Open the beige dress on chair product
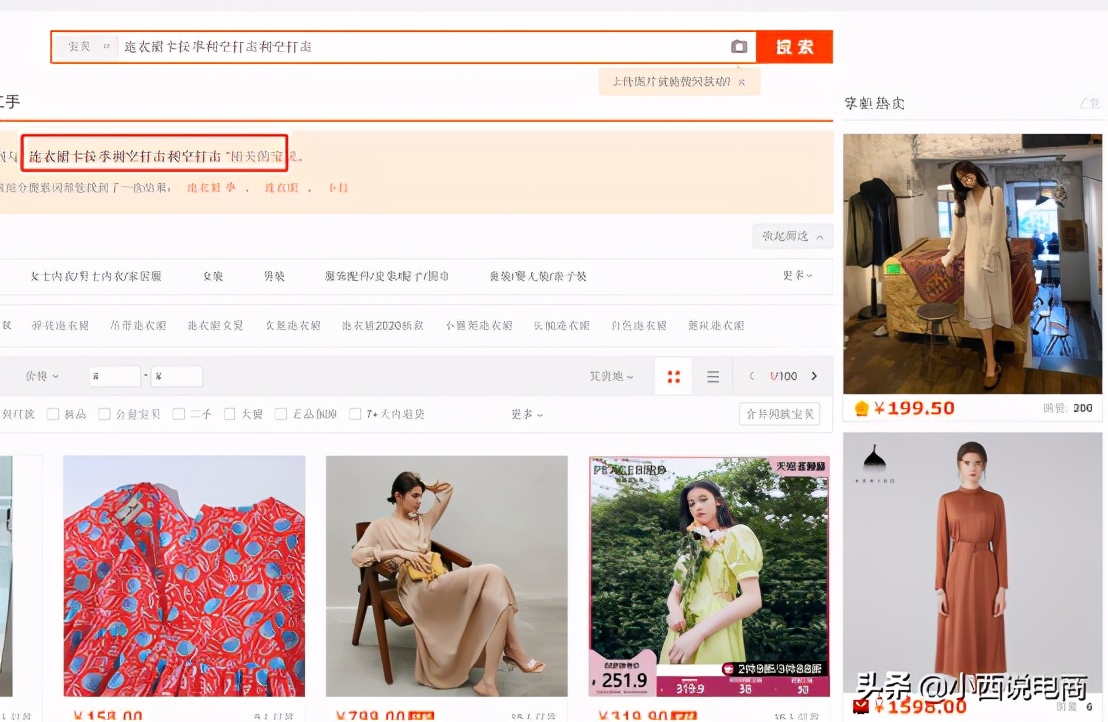This screenshot has width=1108, height=722. click(x=447, y=576)
